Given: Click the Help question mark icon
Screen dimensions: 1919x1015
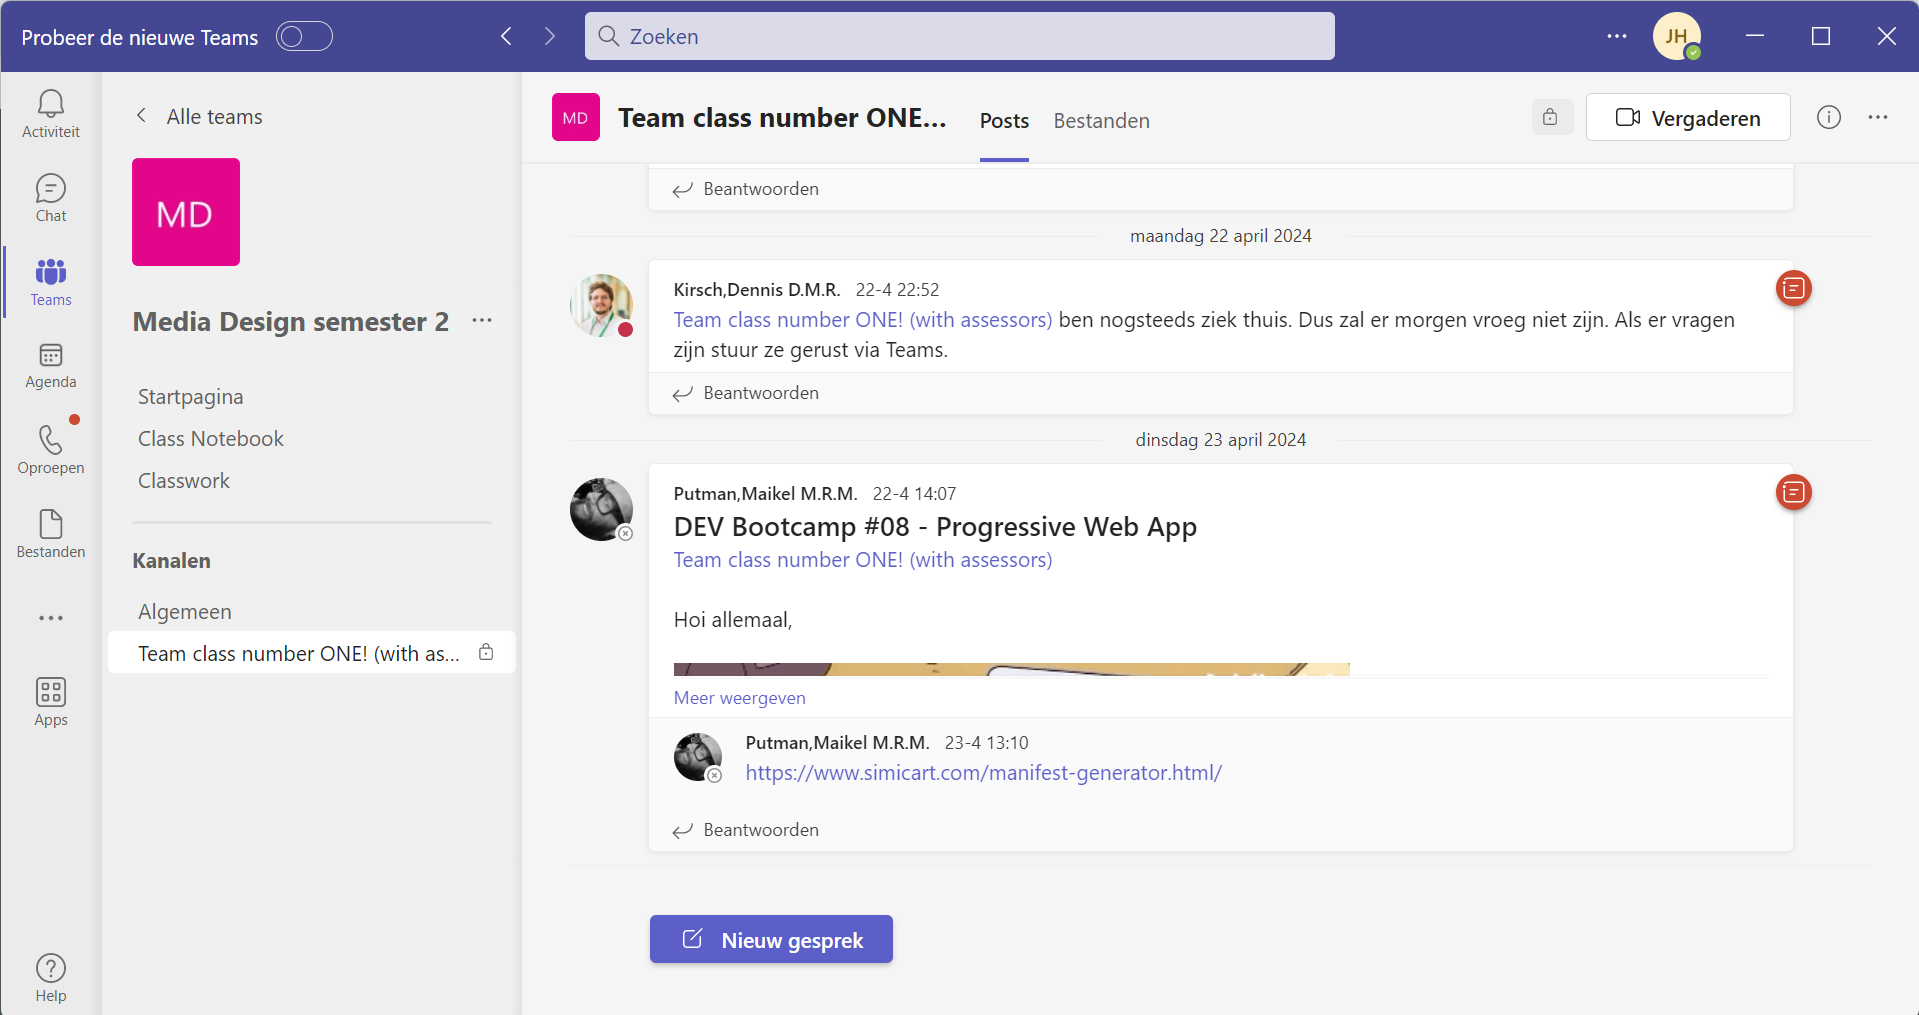Looking at the screenshot, I should tap(51, 978).
